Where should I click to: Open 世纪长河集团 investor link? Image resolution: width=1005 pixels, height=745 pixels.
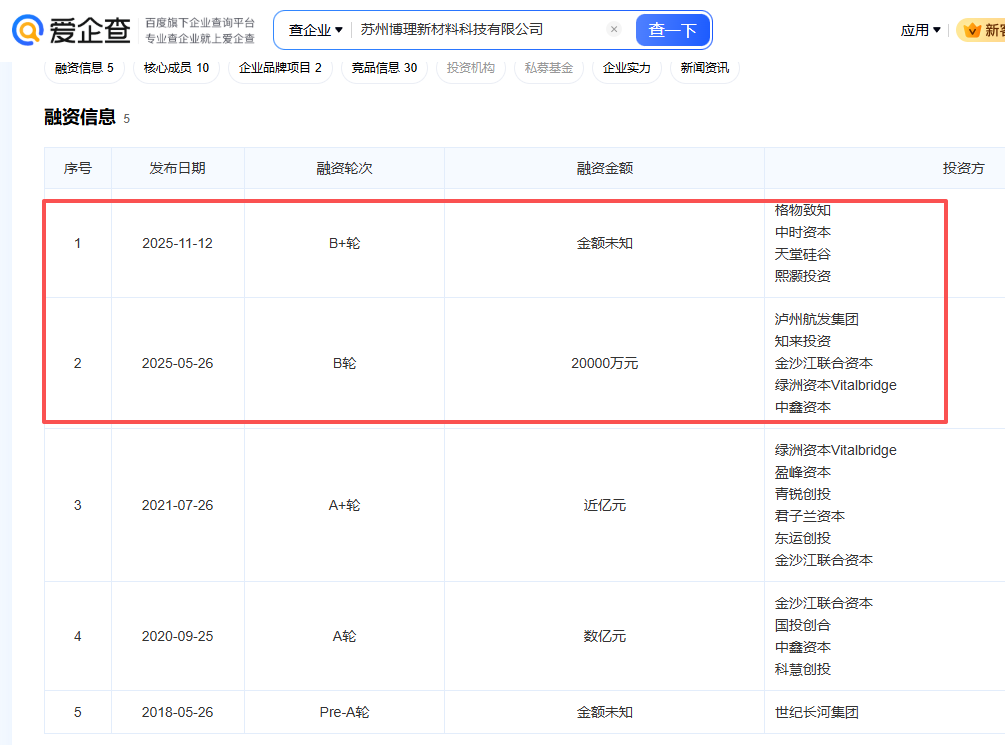coord(816,712)
